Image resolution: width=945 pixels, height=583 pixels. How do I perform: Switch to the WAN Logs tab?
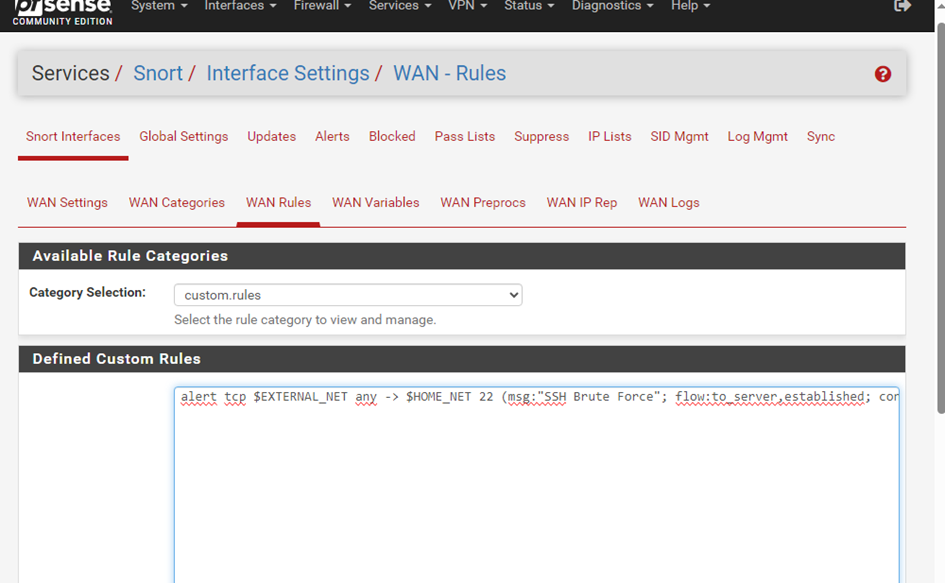tap(668, 202)
